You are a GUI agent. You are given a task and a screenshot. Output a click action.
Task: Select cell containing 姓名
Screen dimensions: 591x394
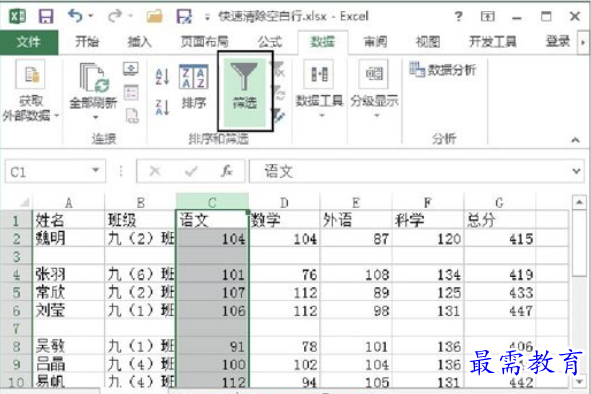tap(69, 220)
